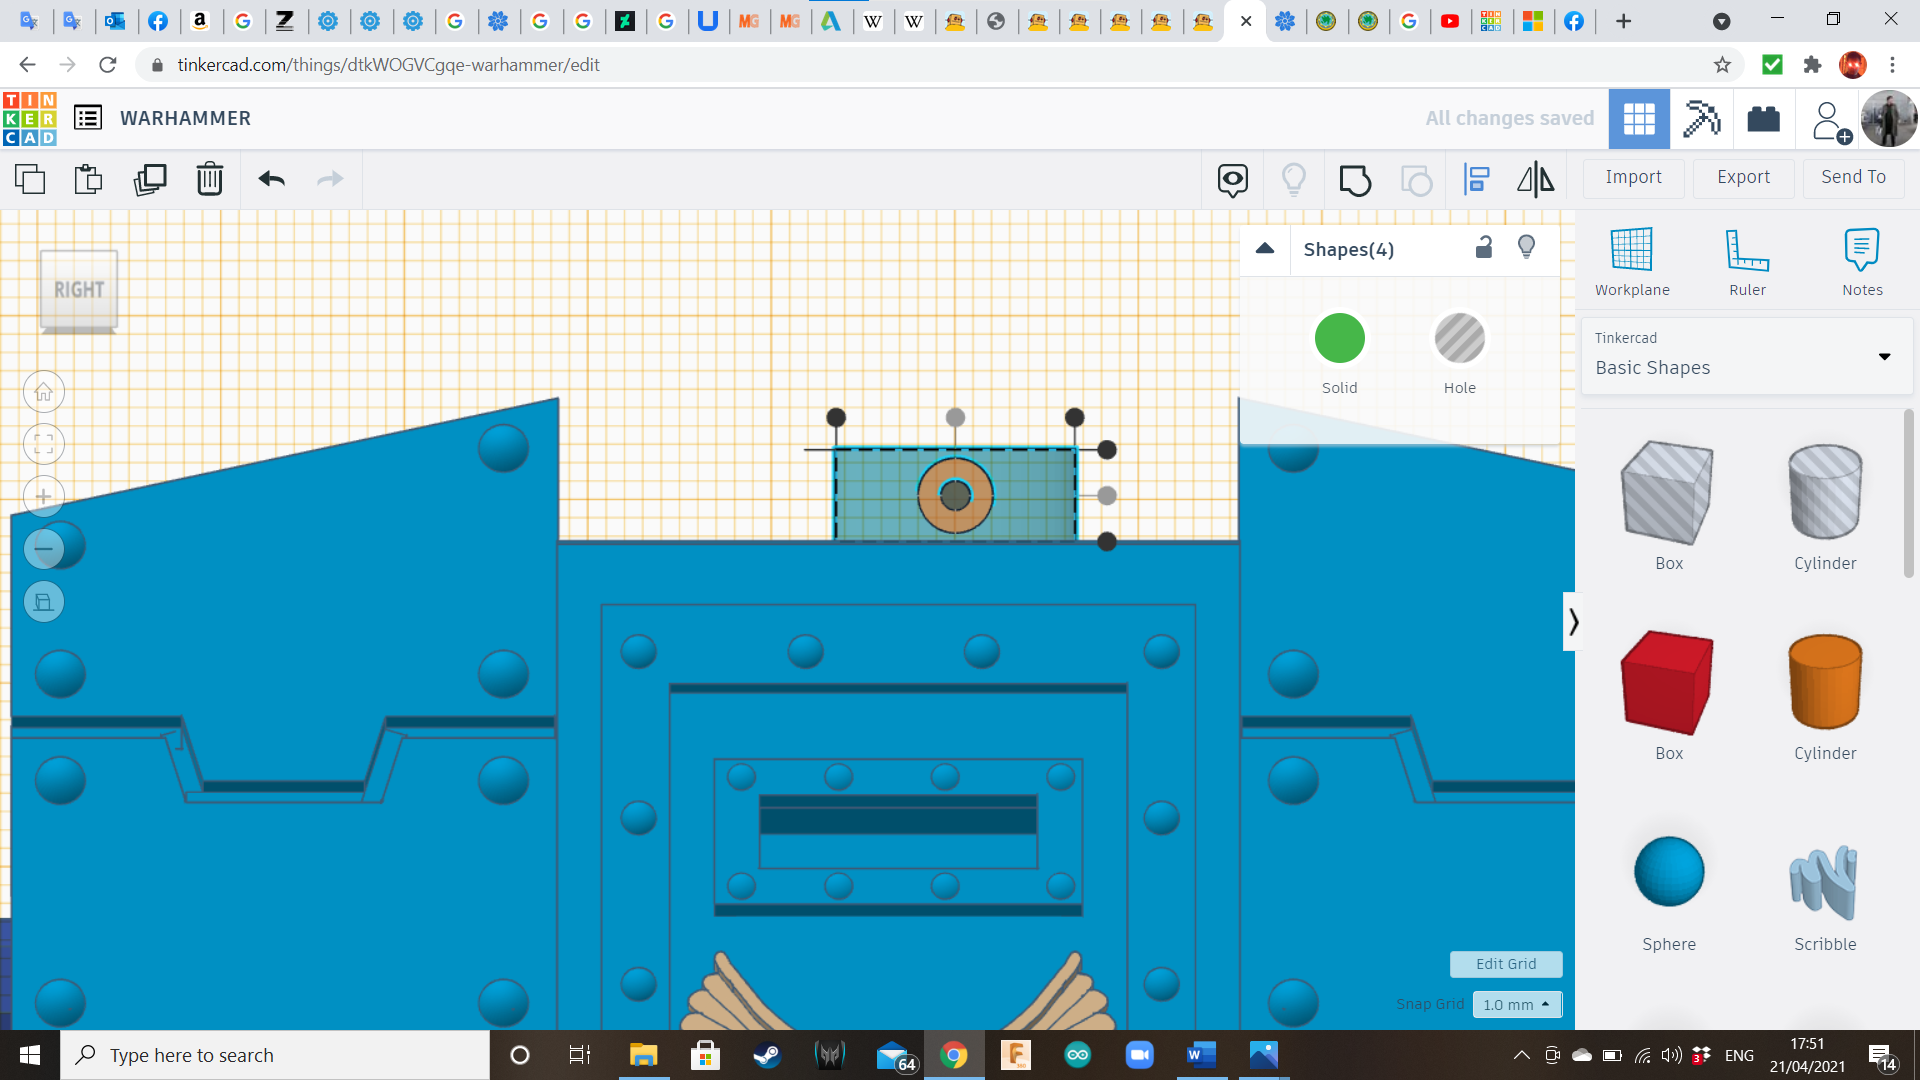
Task: Open the Export menu
Action: [x=1743, y=177]
